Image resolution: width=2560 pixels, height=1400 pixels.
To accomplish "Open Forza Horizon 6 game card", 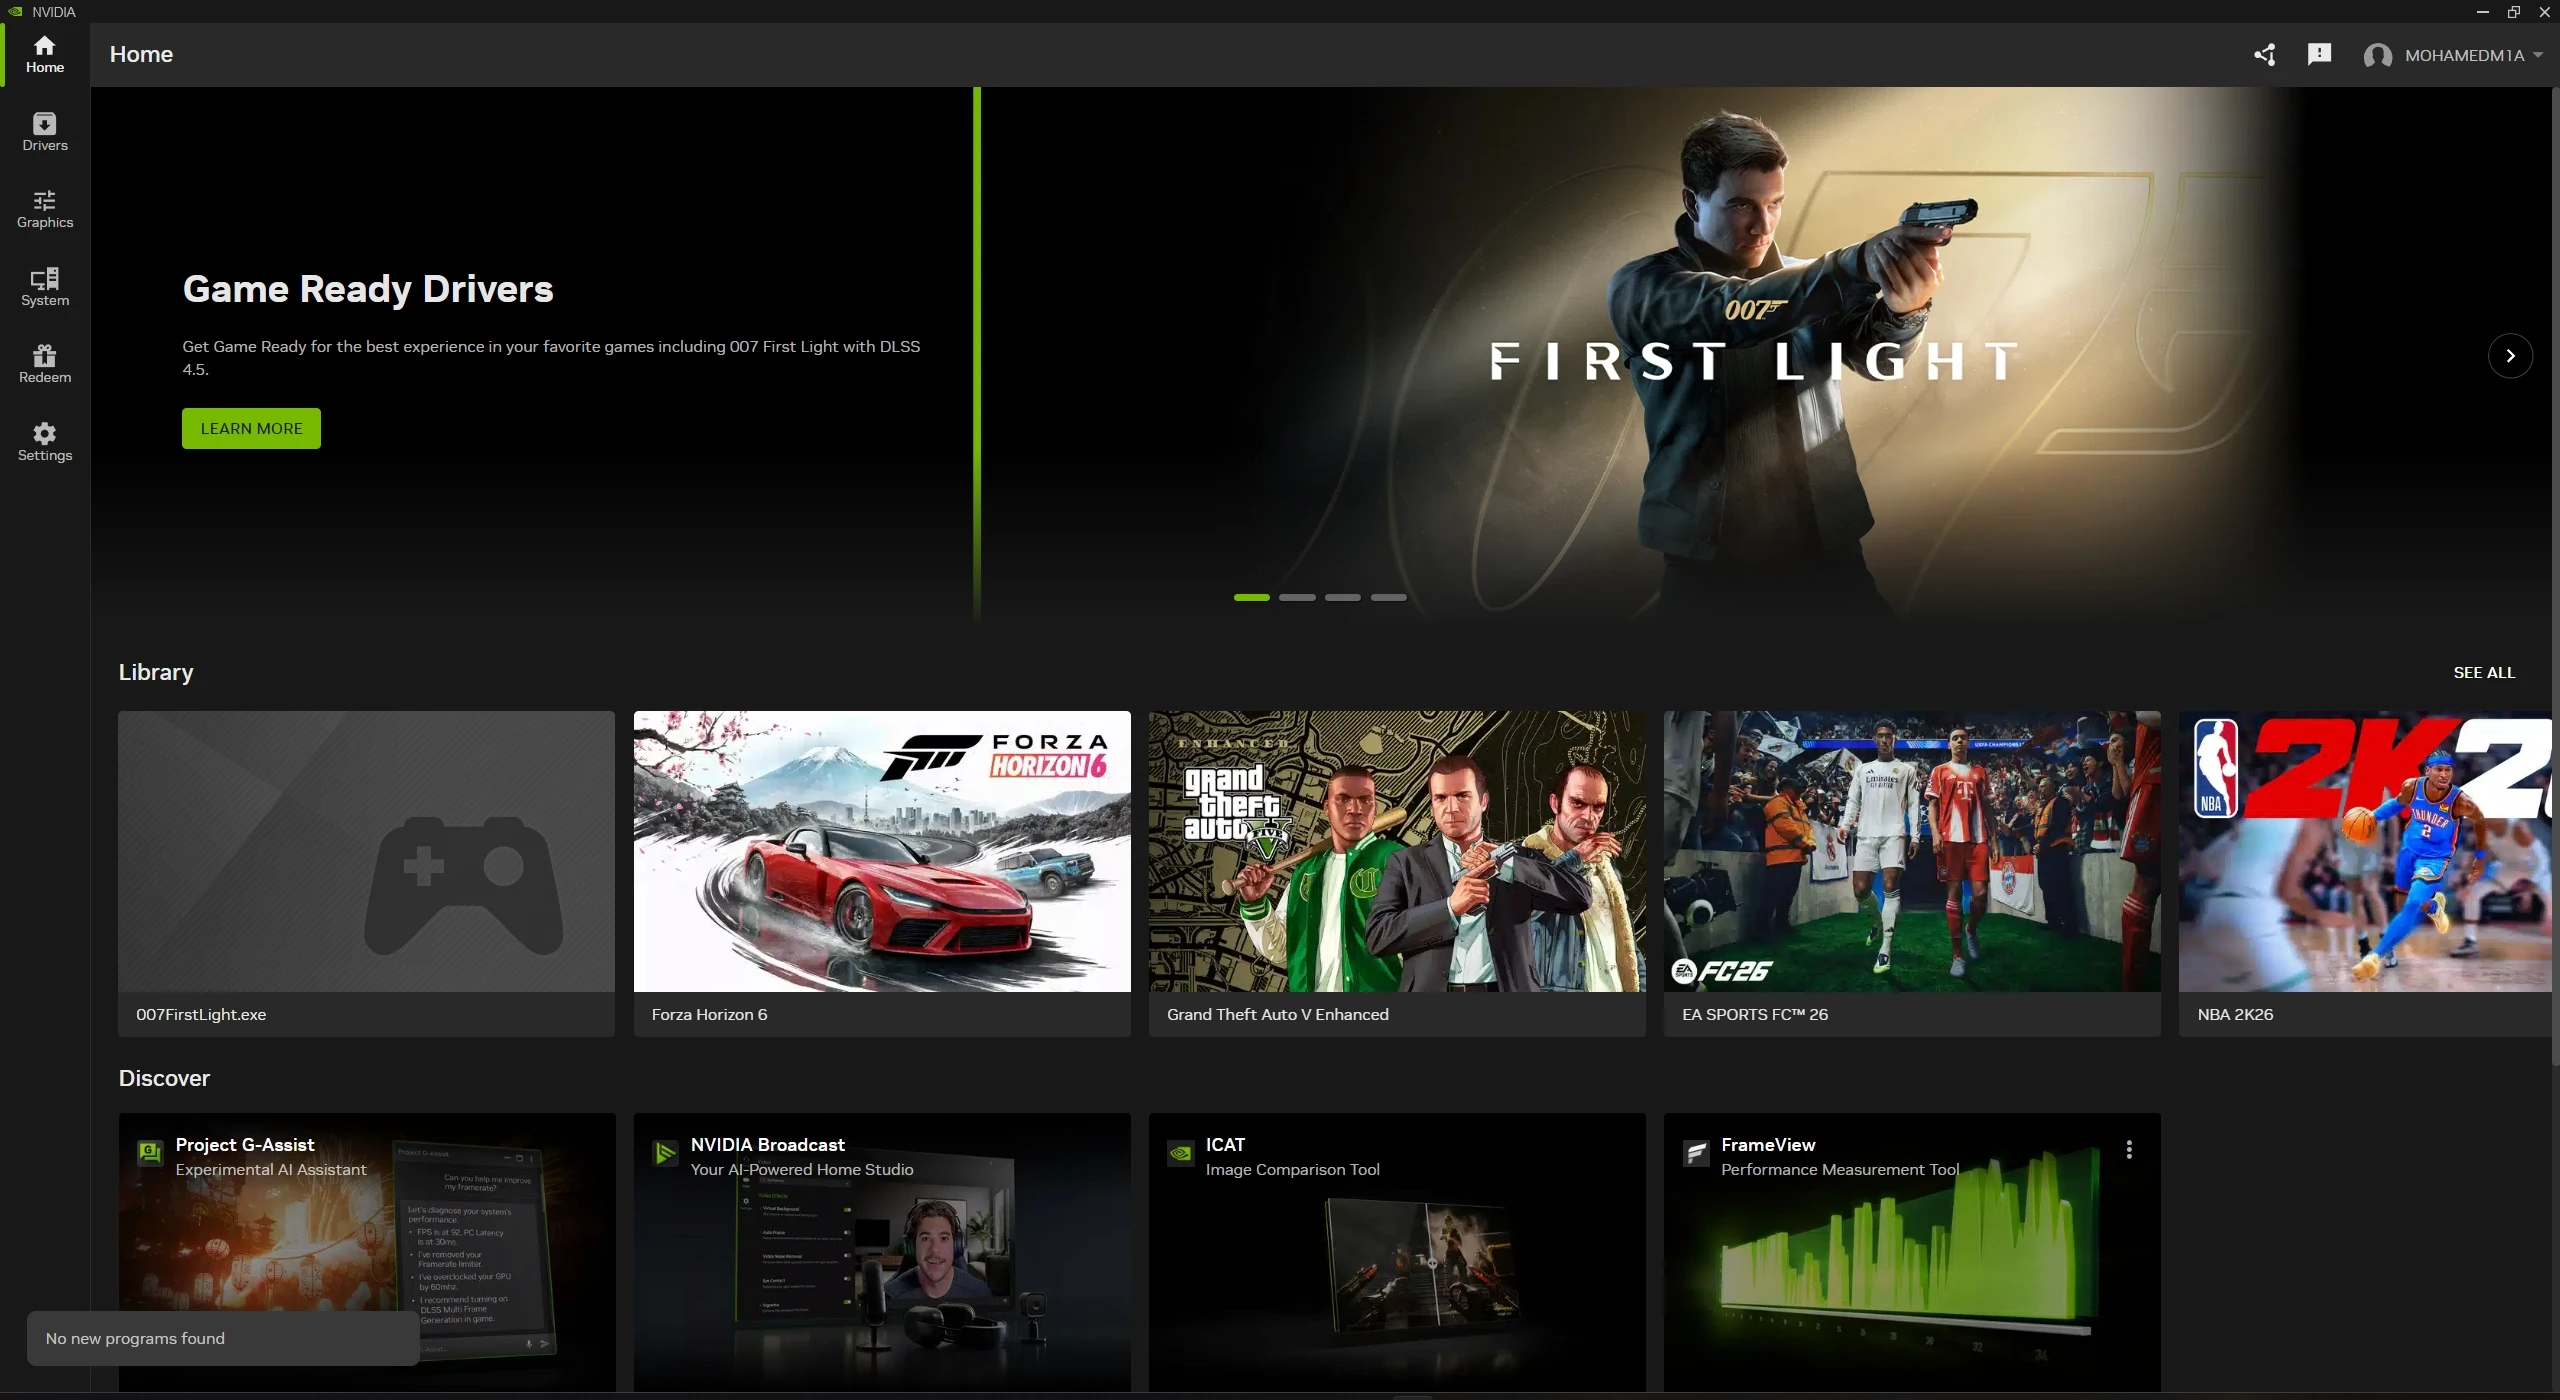I will (882, 873).
